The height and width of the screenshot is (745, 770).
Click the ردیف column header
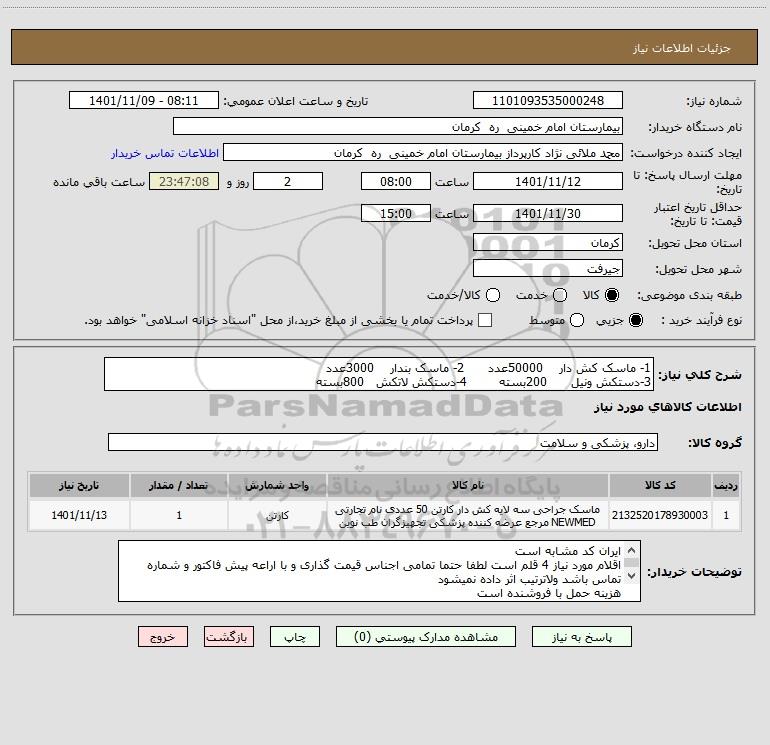(726, 486)
